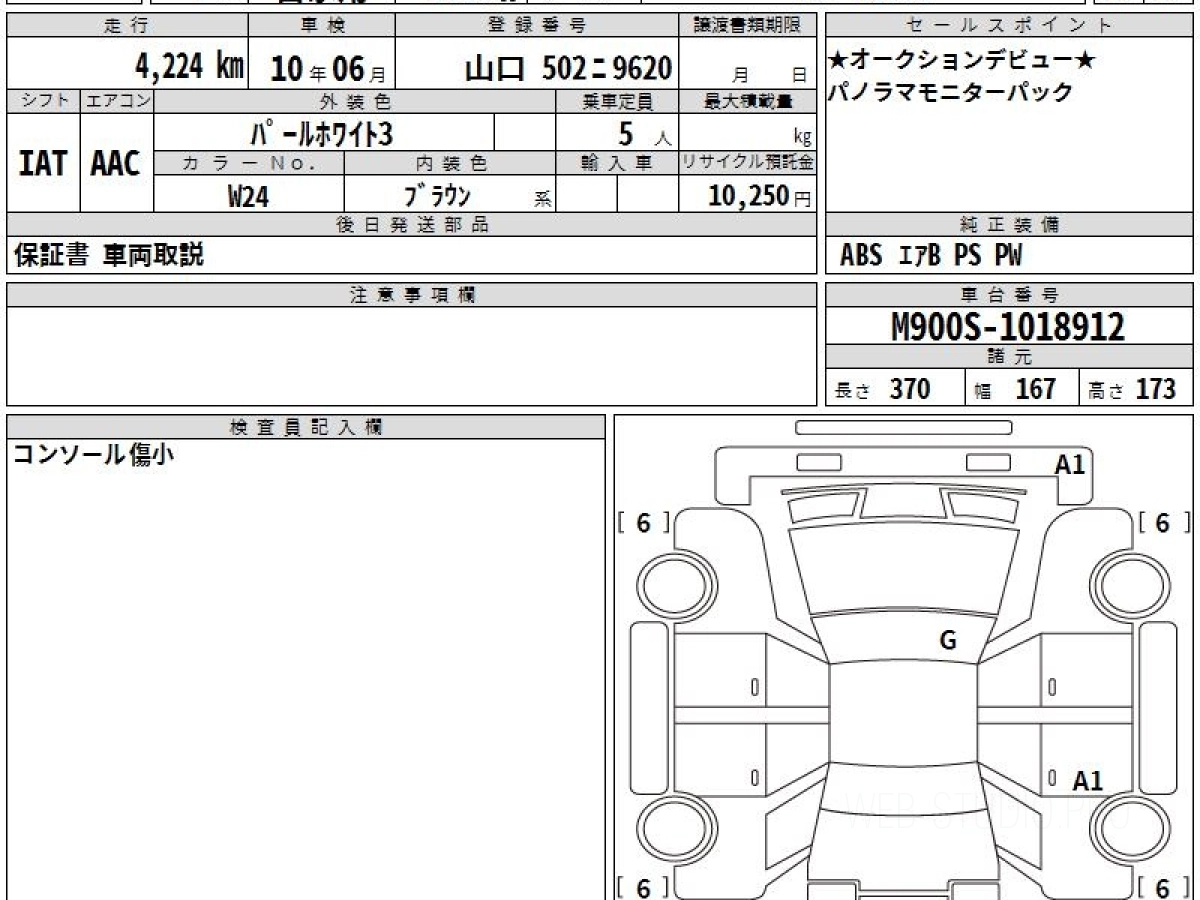This screenshot has width=1200, height=900.
Task: Click the ABS エアB PS PW equipment line
Action: pos(931,256)
